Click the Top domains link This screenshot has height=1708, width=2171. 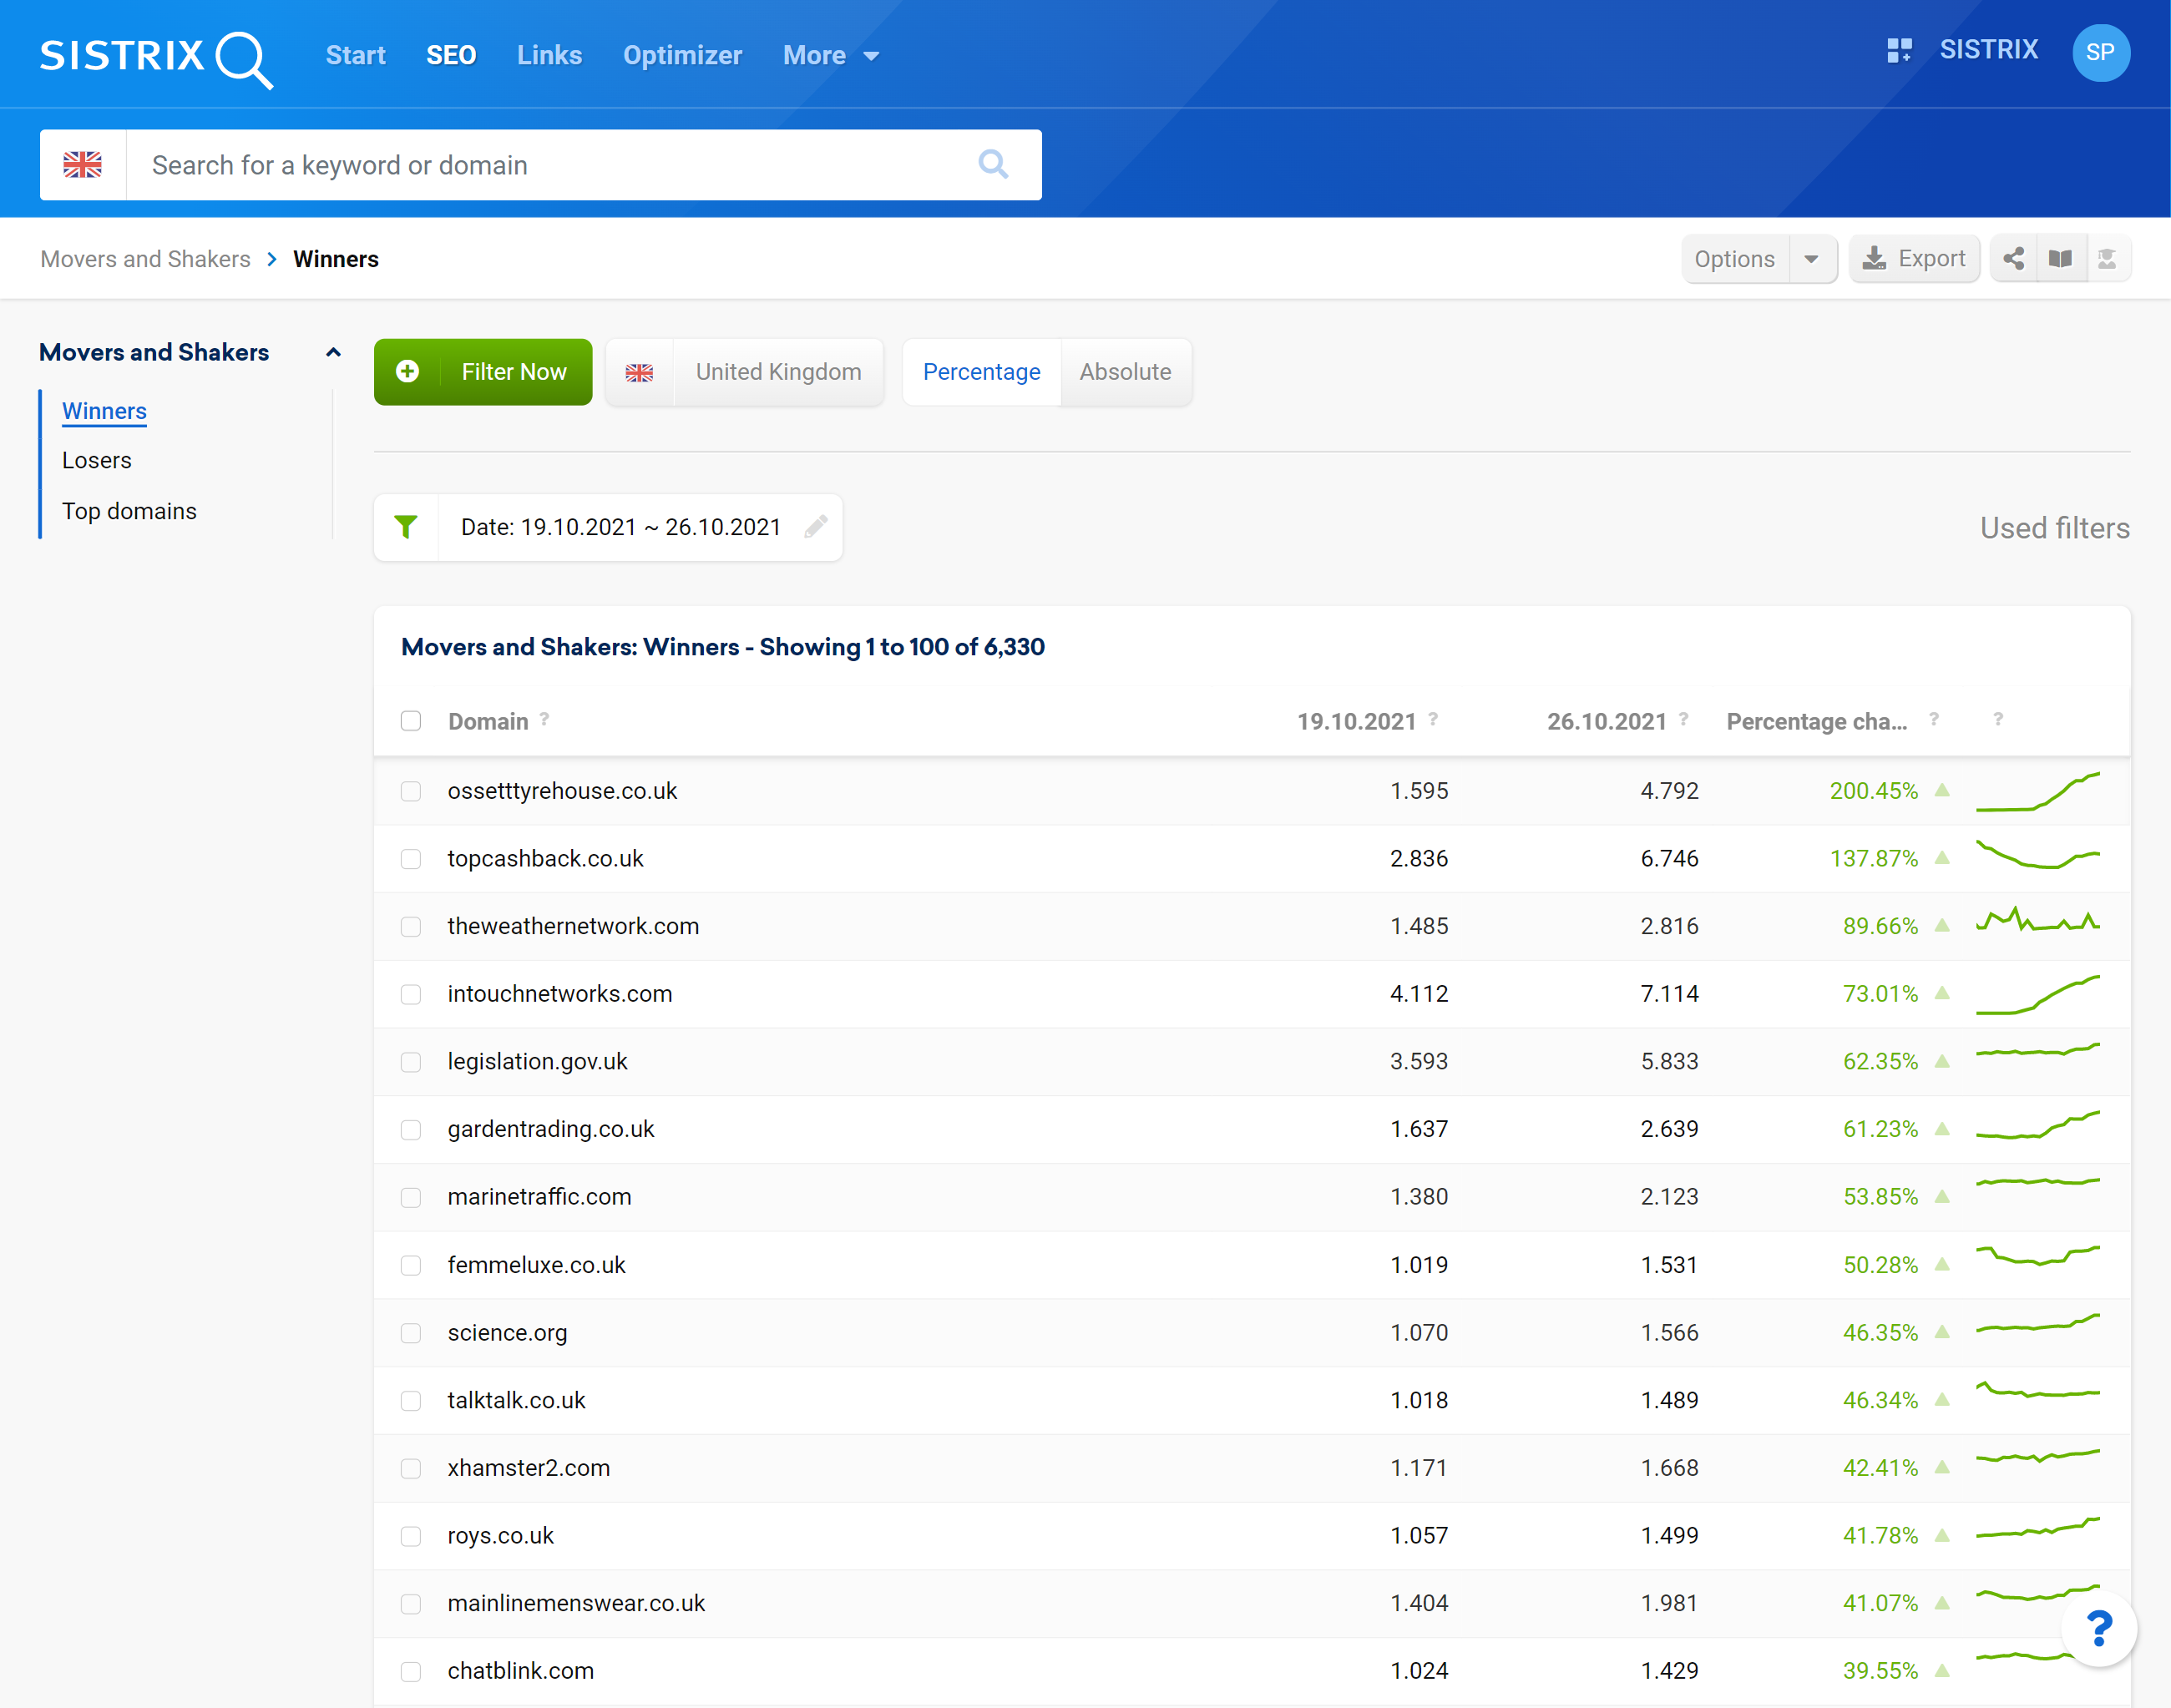pyautogui.click(x=132, y=509)
